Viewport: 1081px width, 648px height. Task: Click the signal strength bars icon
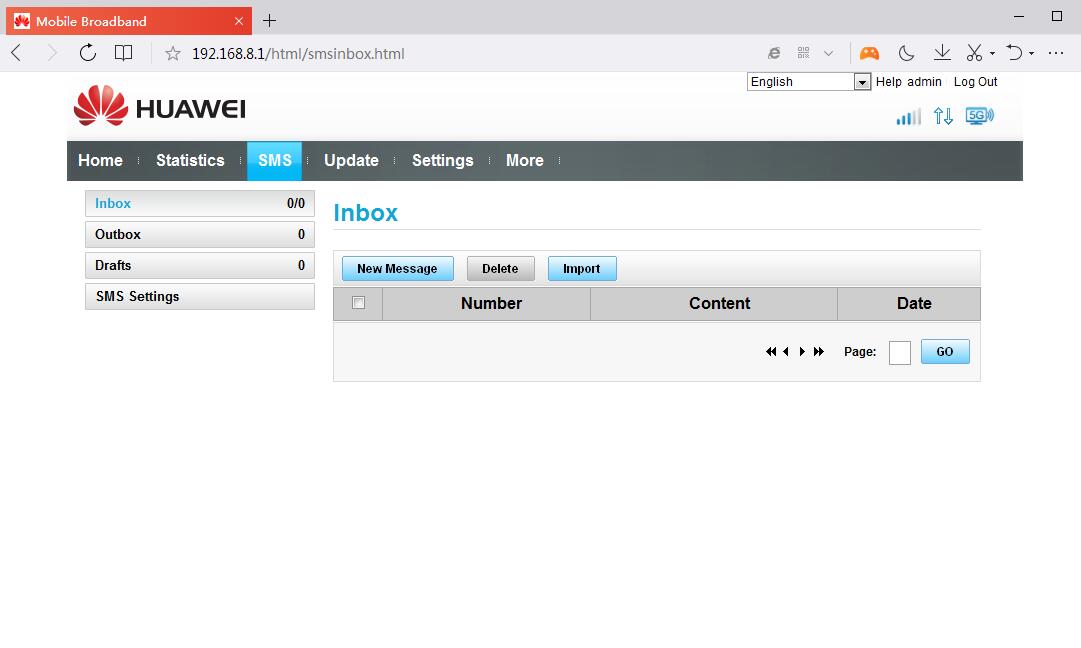point(908,117)
